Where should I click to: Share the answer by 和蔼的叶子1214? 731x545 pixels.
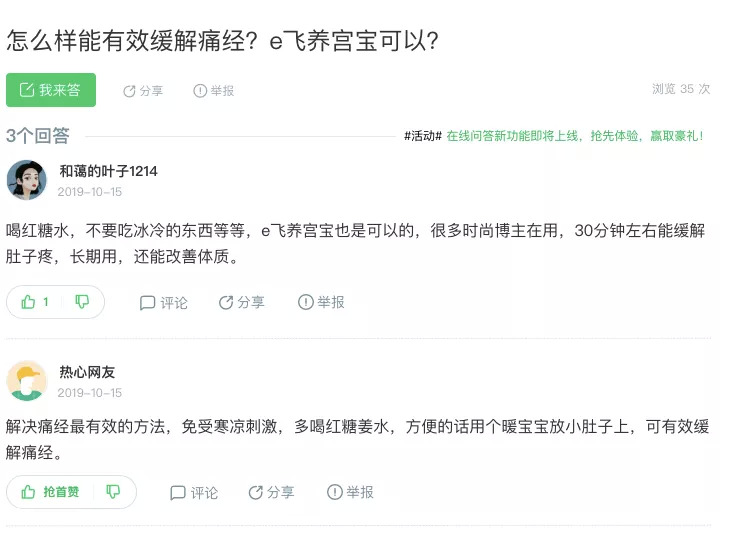click(x=241, y=302)
